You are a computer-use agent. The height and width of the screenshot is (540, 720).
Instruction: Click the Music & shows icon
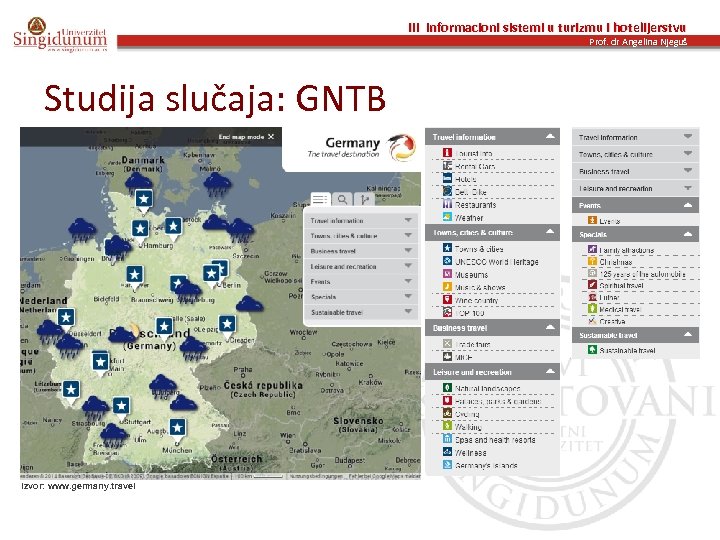[x=447, y=287]
